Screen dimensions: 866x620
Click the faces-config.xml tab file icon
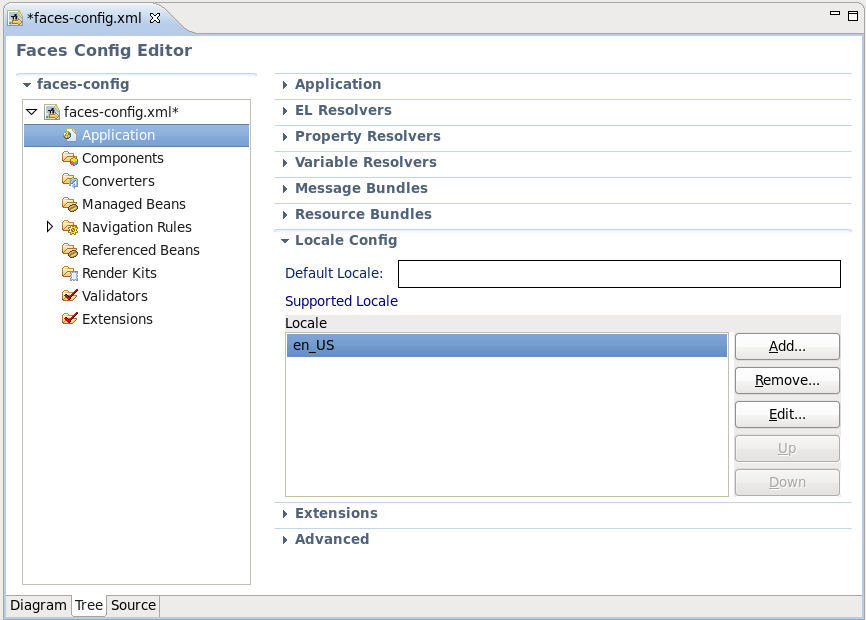pyautogui.click(x=15, y=18)
